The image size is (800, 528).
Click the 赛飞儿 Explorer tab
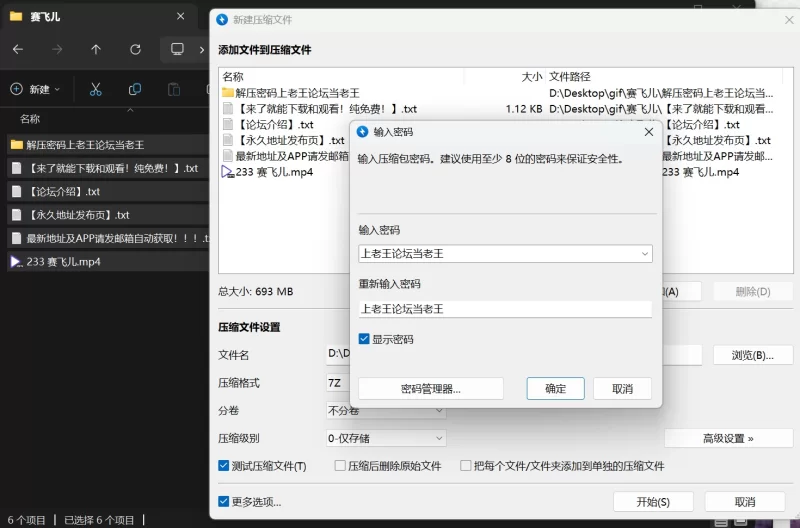coord(80,16)
